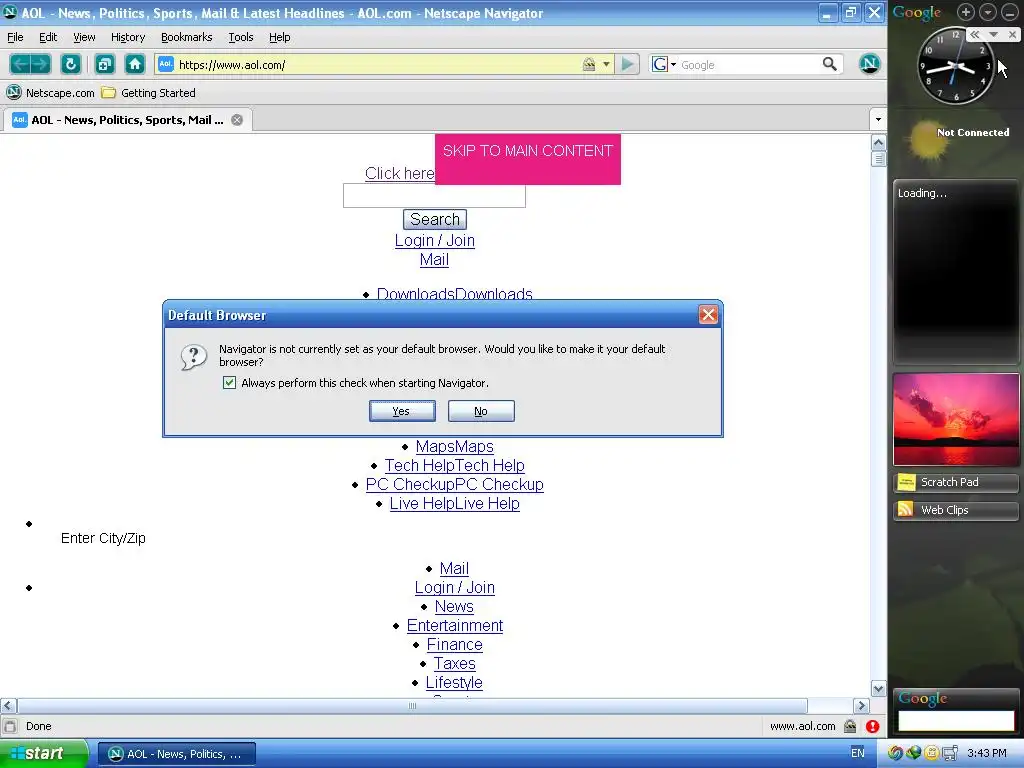This screenshot has height=768, width=1024.
Task: Click the Skip To Main Content banner
Action: [528, 159]
